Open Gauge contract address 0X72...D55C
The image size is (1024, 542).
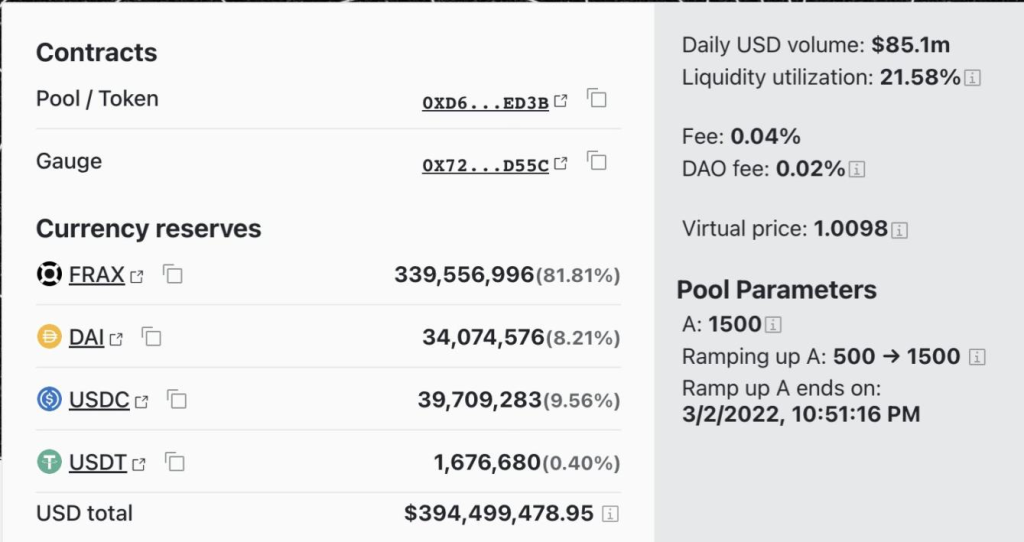[x=485, y=165]
